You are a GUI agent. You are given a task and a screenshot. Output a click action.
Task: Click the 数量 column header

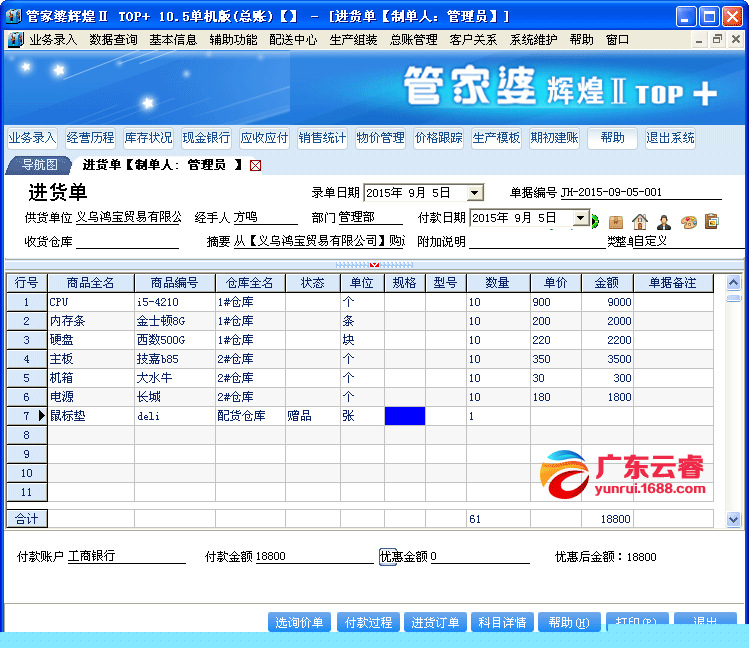(x=498, y=283)
